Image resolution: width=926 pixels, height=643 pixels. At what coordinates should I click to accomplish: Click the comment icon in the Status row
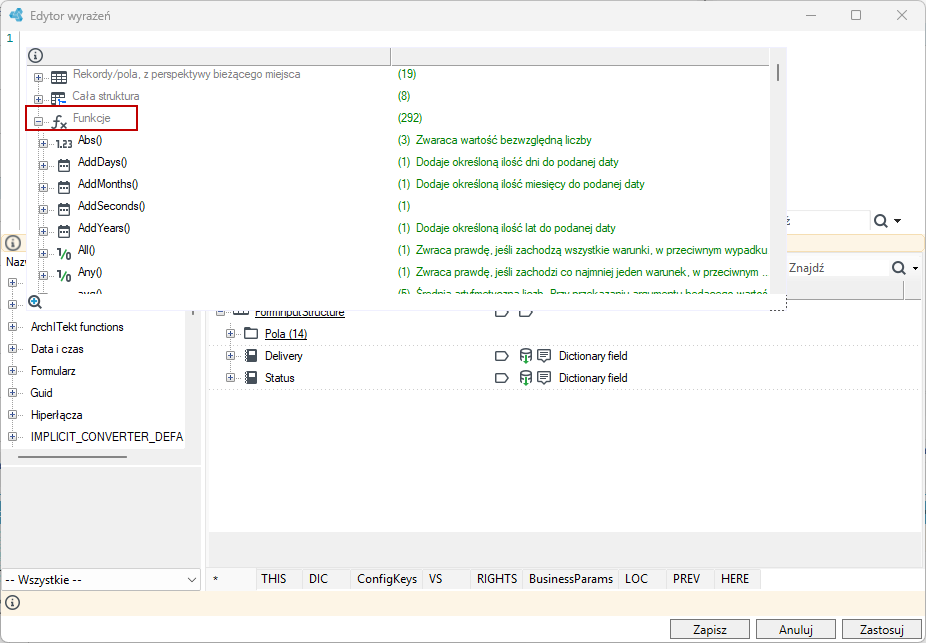click(x=544, y=378)
